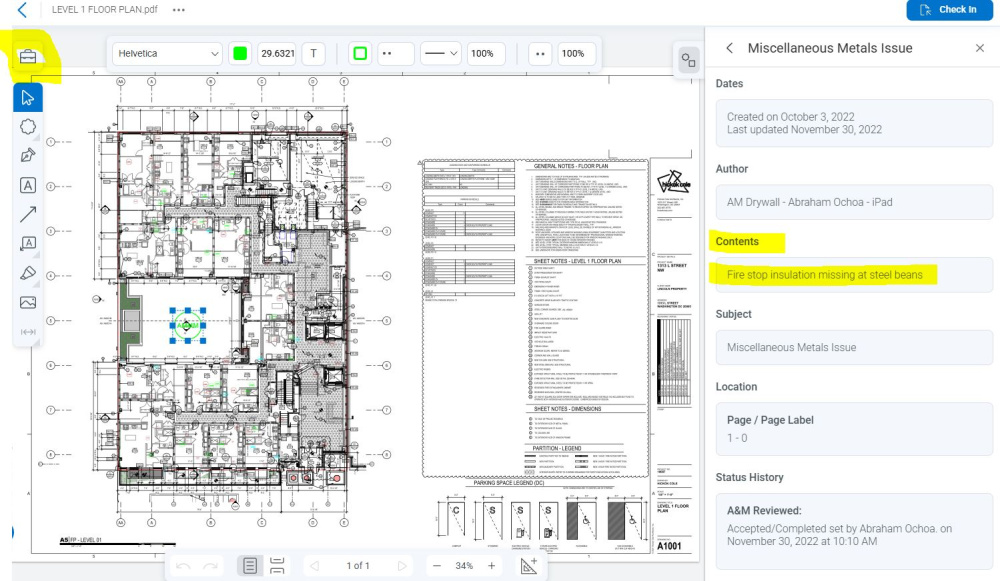
Task: Go to previous page arrow
Action: pos(314,566)
